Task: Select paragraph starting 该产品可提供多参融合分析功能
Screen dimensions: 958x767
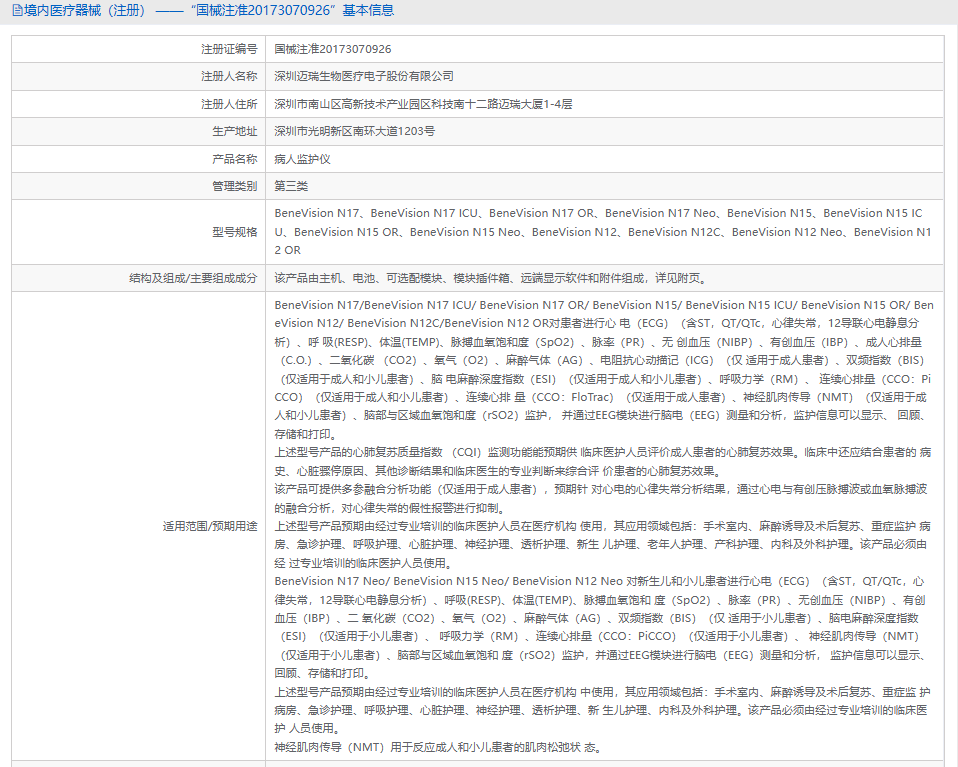Action: (601, 498)
